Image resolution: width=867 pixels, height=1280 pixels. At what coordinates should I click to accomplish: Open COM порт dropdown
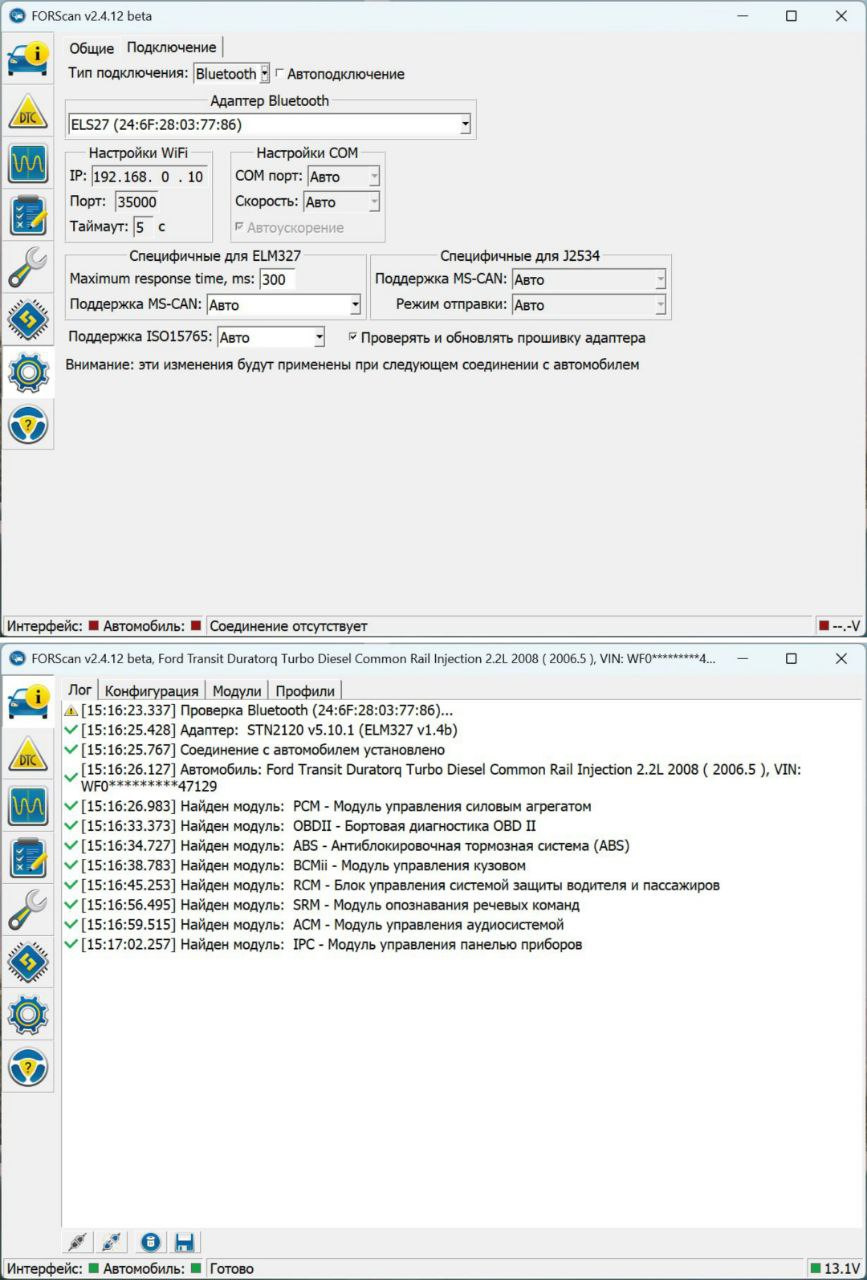pos(343,177)
